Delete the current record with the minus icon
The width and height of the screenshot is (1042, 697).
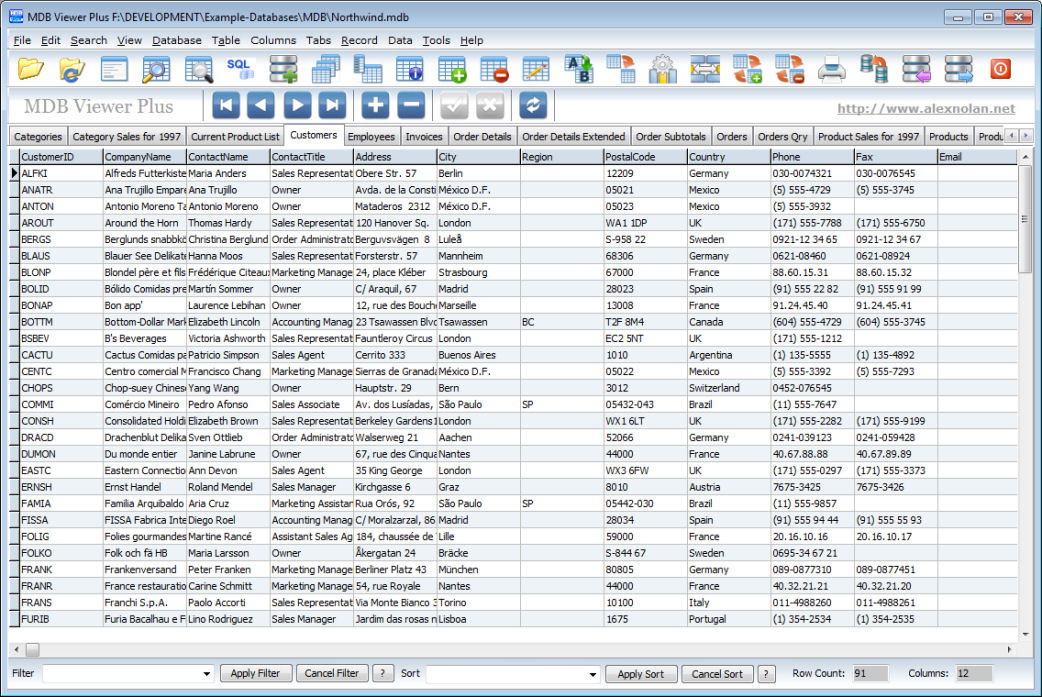[410, 104]
